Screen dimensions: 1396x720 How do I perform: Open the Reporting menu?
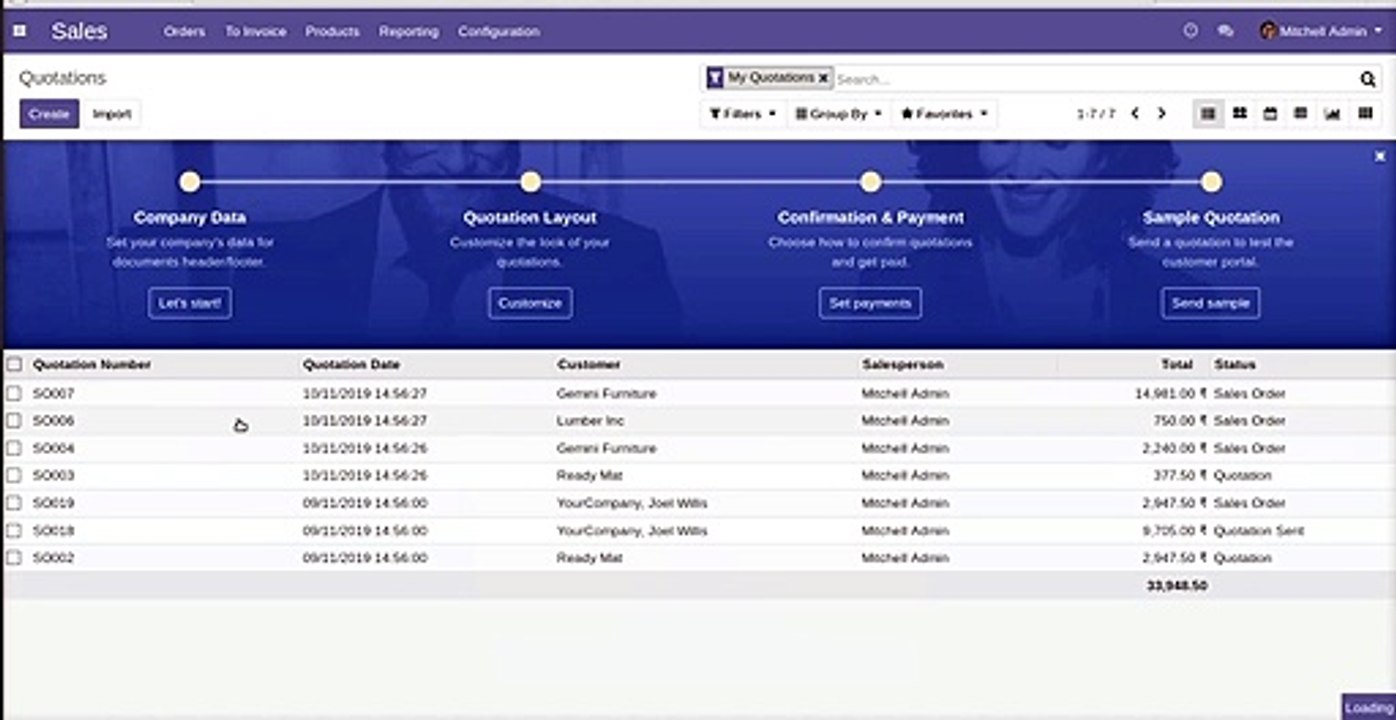point(408,31)
